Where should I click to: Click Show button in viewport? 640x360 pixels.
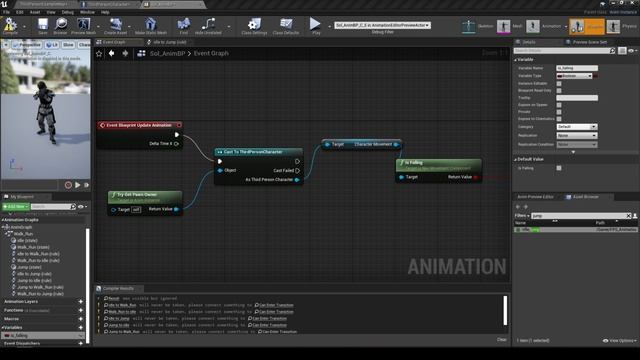68,44
